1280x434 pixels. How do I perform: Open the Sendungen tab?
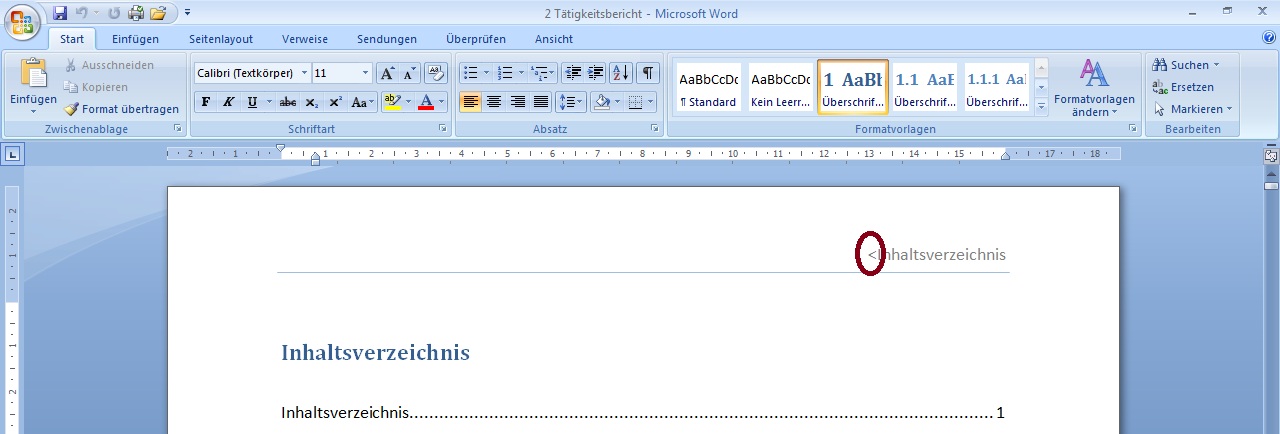[387, 39]
